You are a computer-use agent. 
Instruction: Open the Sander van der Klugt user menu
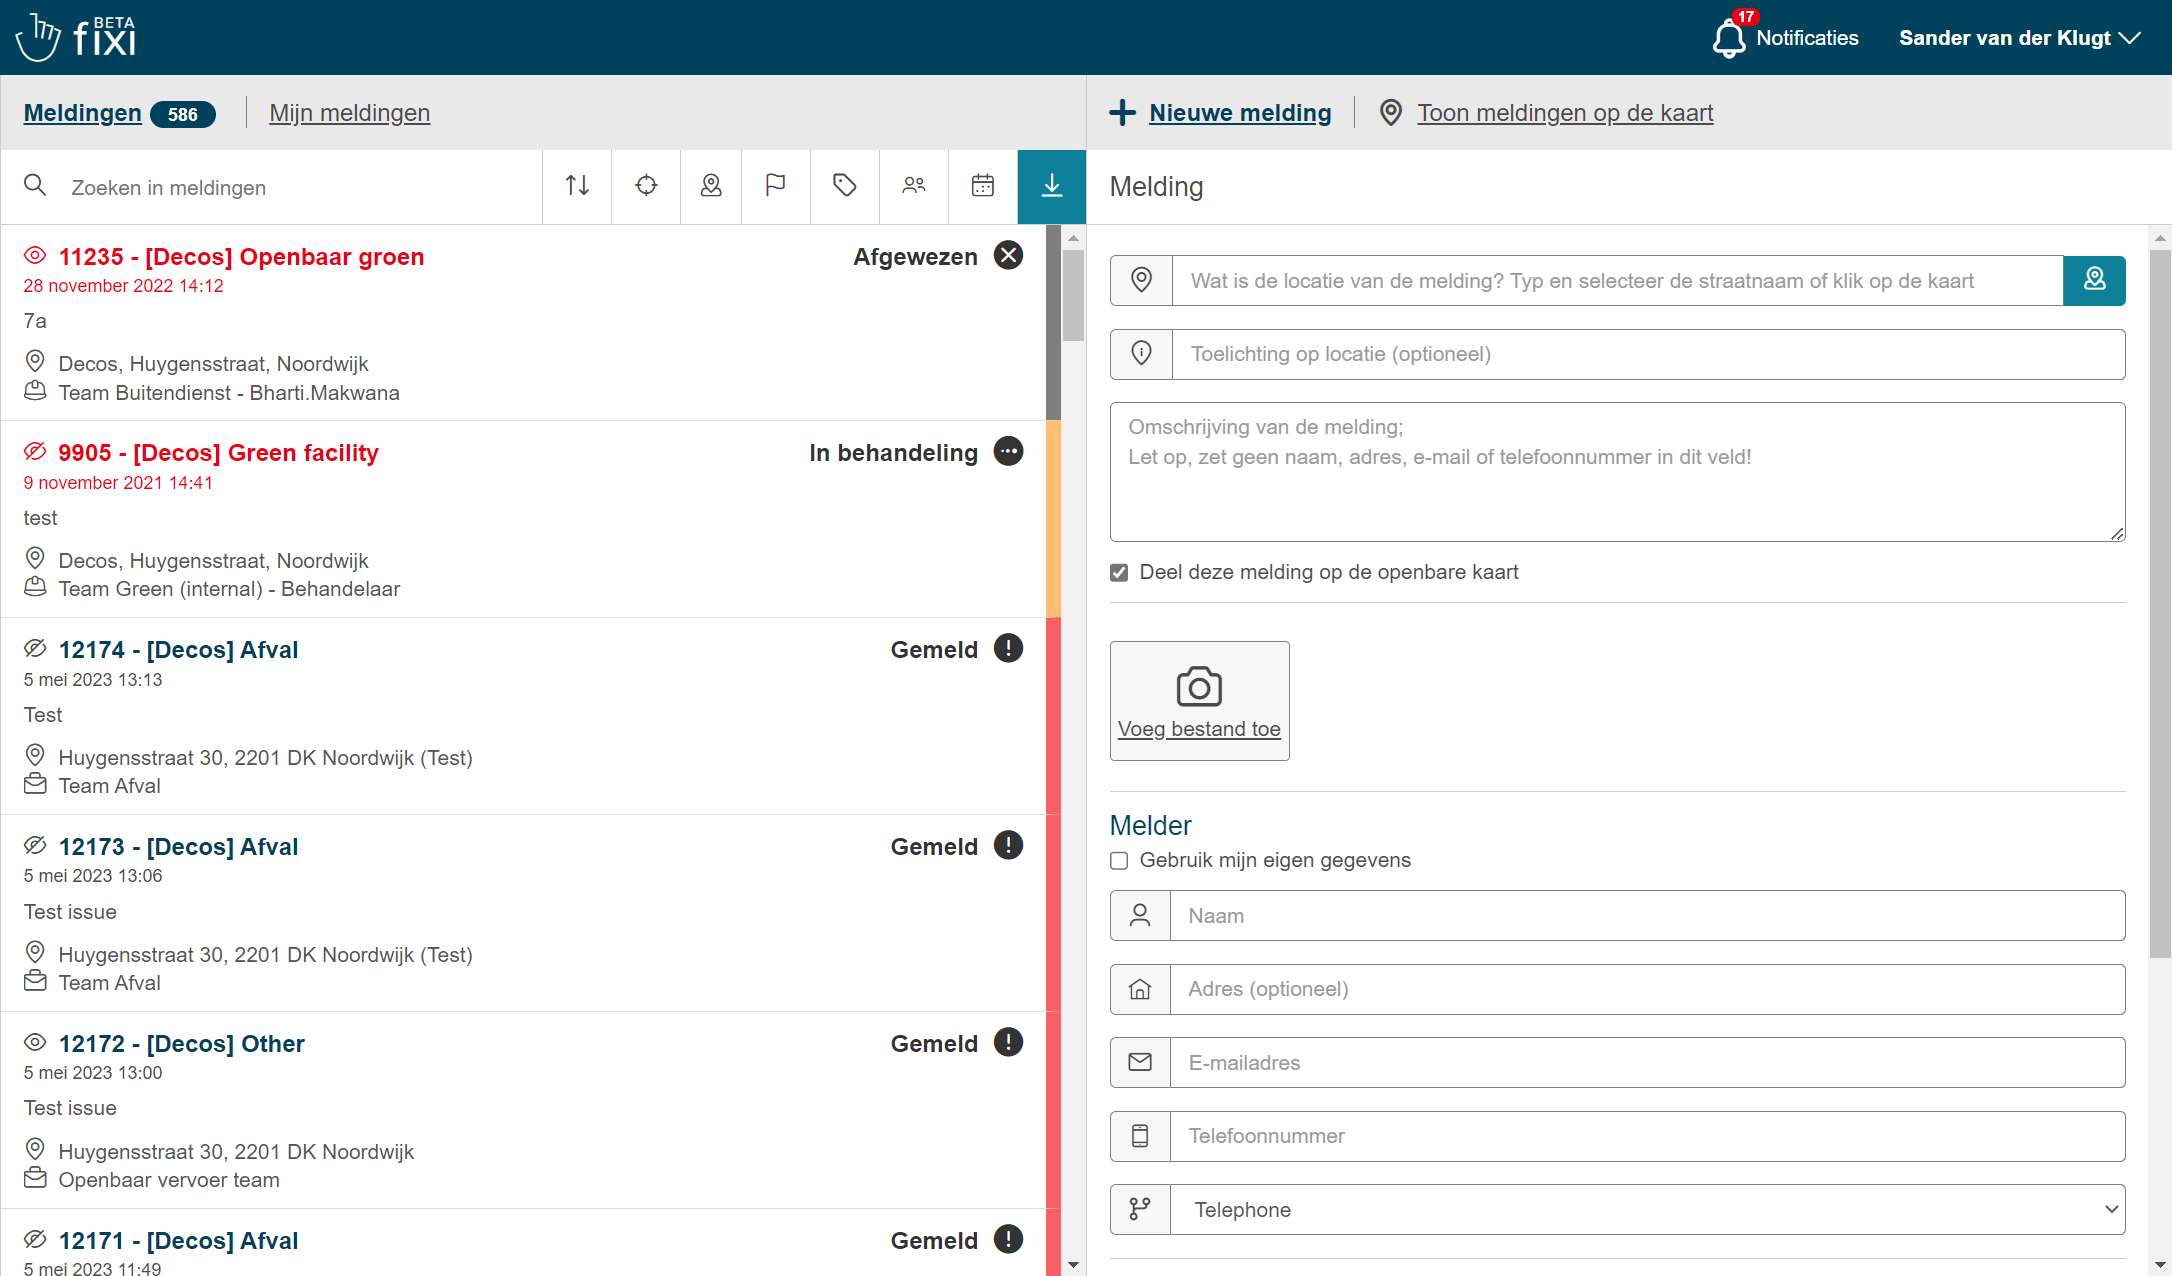click(2019, 38)
